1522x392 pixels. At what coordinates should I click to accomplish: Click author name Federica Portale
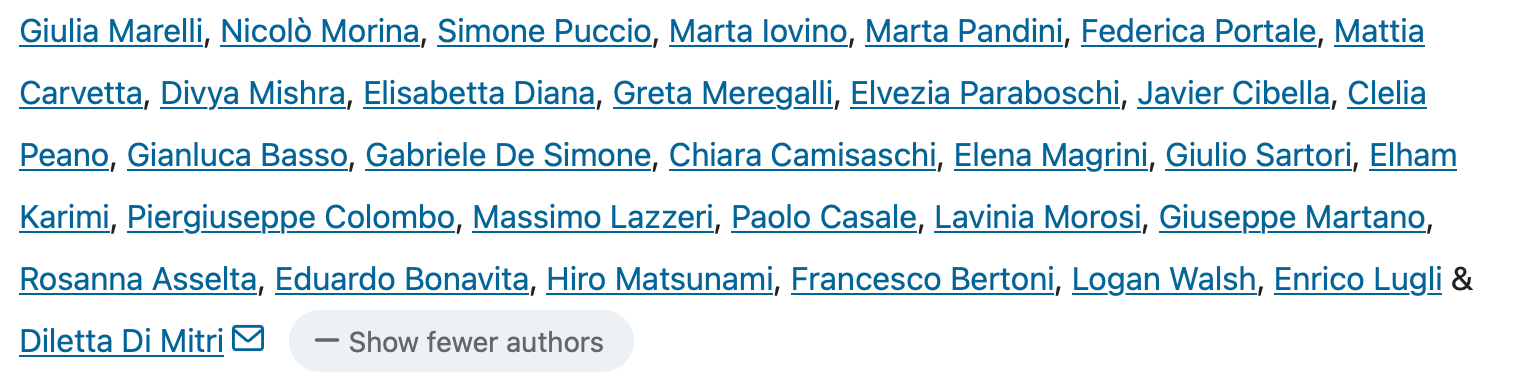1198,32
